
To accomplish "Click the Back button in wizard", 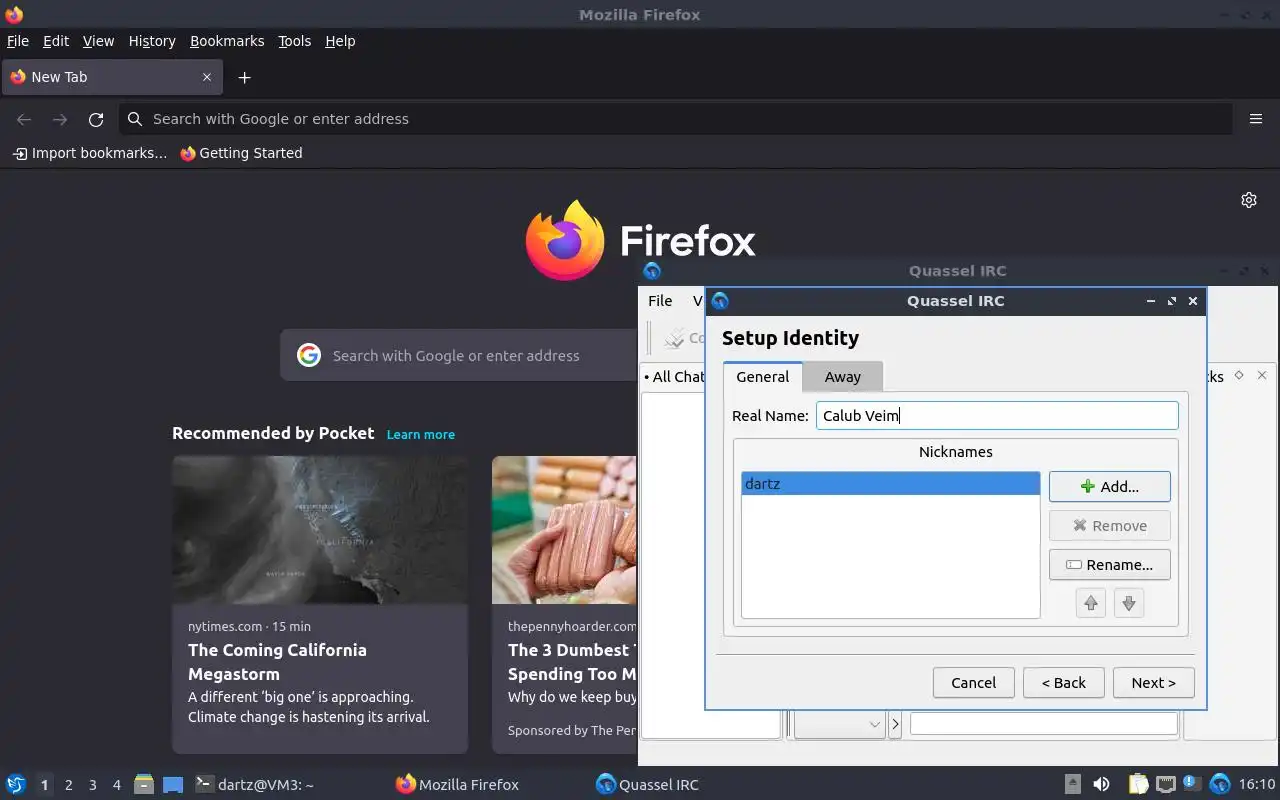I will click(x=1063, y=683).
